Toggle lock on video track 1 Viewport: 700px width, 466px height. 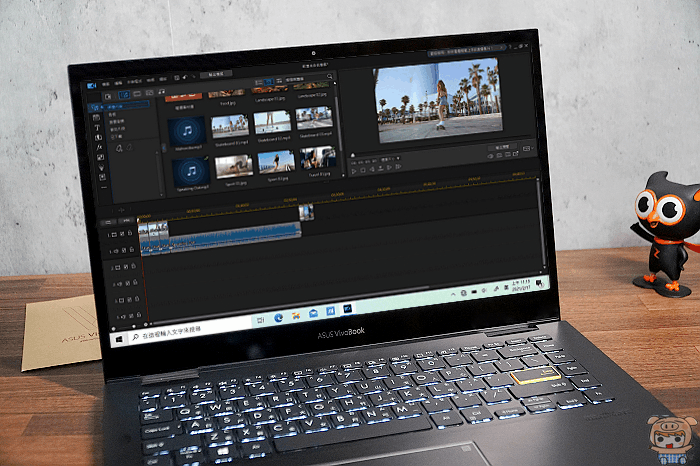(x=130, y=233)
